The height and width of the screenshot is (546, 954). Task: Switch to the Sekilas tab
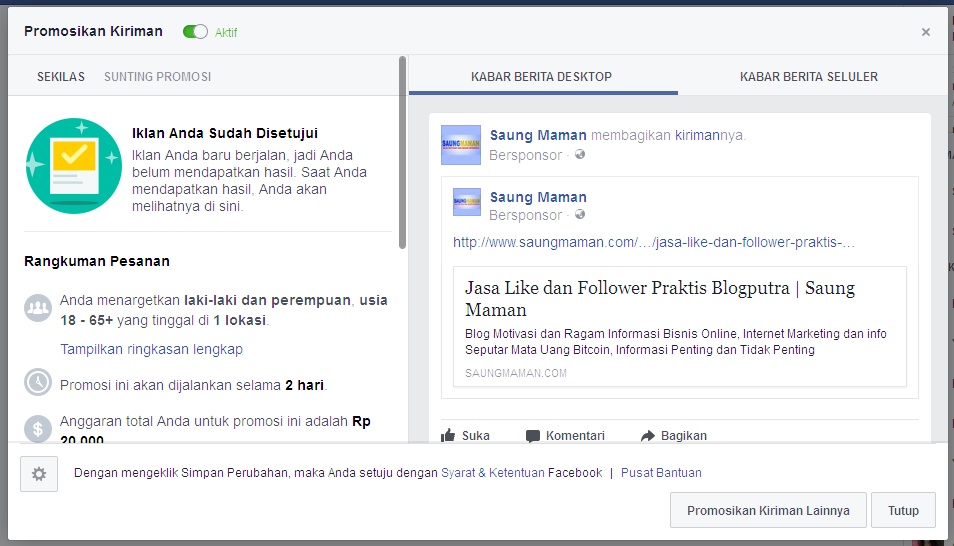pyautogui.click(x=61, y=77)
